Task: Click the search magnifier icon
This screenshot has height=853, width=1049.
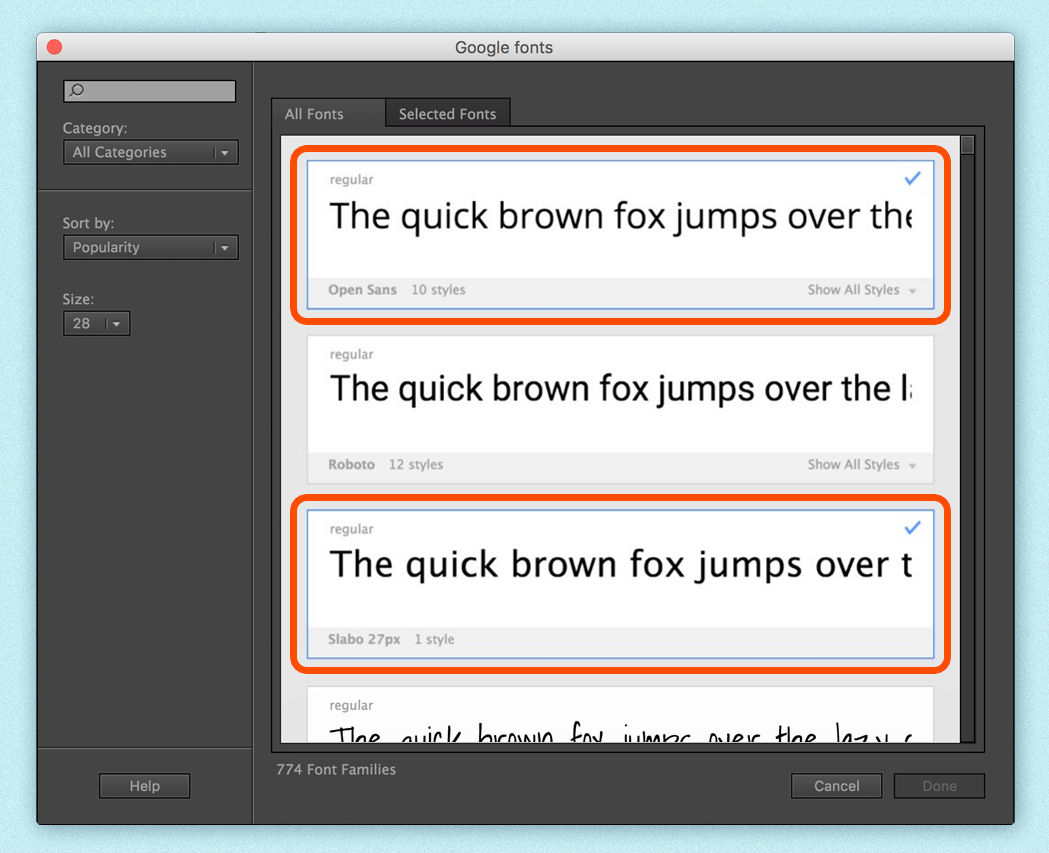Action: coord(77,90)
